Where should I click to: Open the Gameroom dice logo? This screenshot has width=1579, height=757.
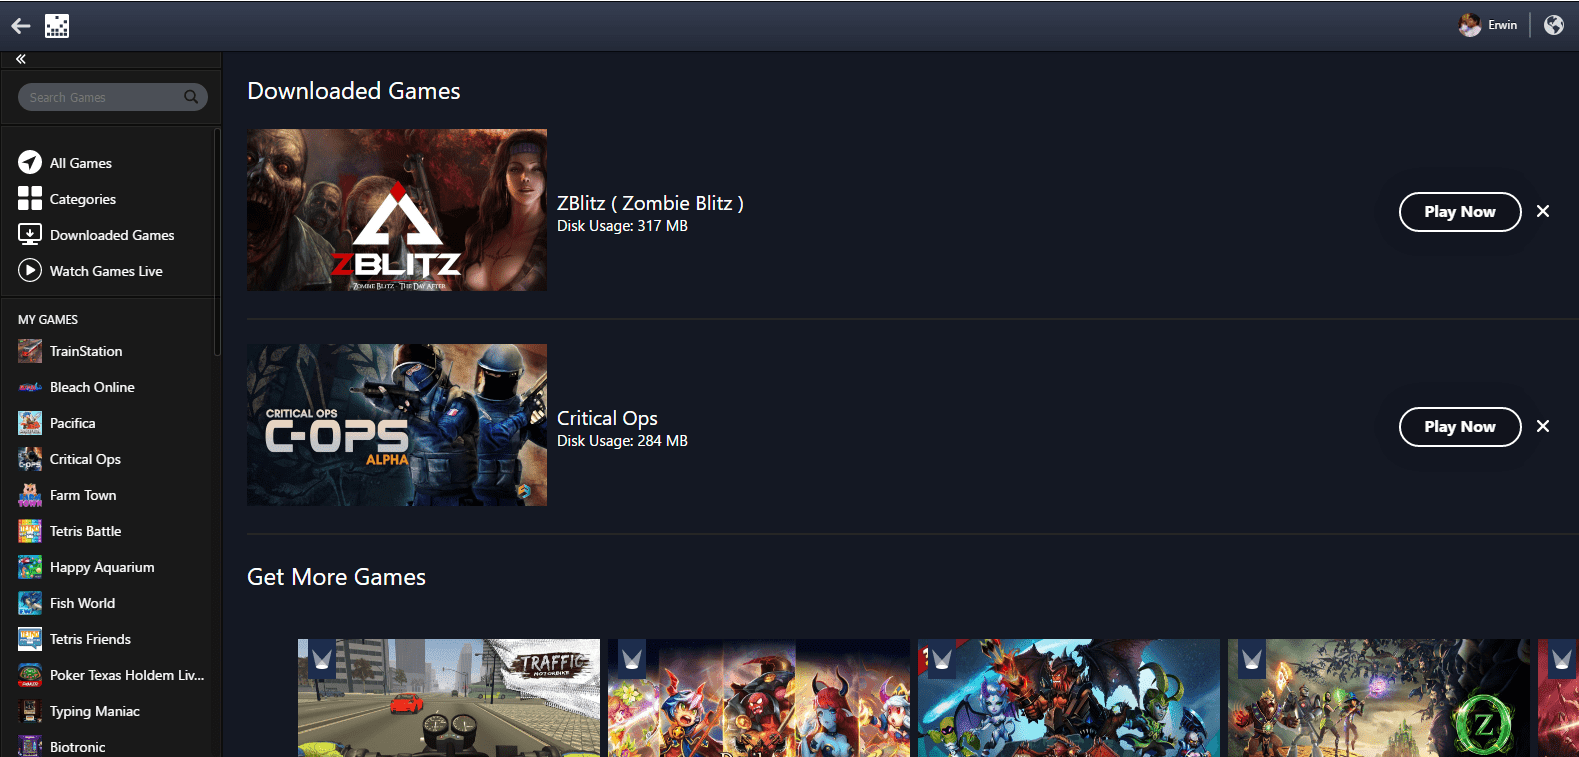click(57, 26)
